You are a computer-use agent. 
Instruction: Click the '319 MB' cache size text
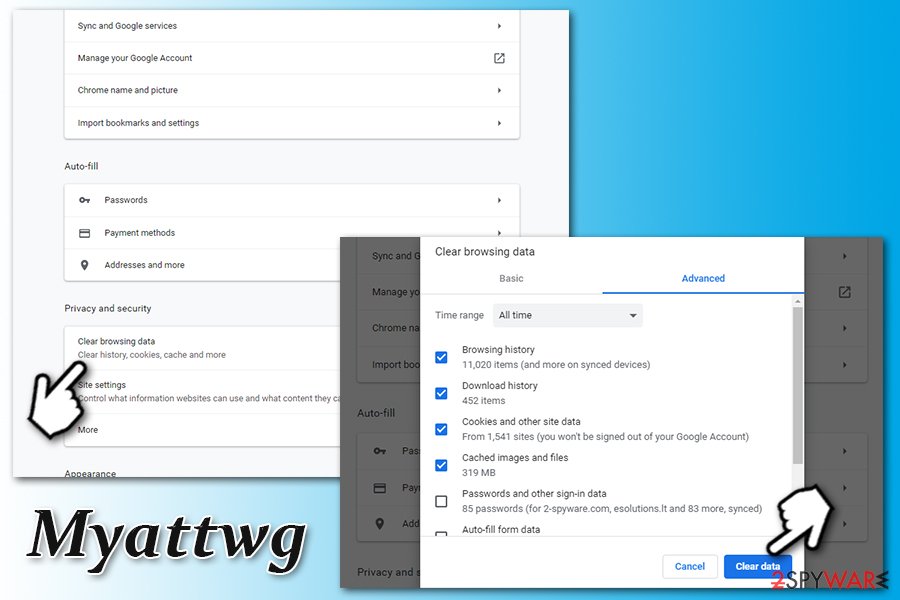coord(479,473)
